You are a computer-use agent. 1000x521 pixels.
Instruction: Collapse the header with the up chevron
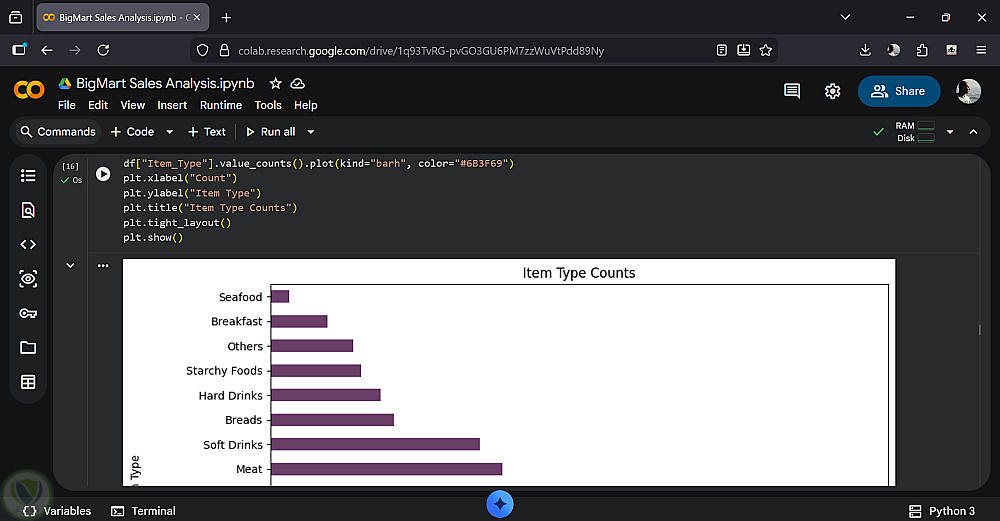tap(973, 132)
